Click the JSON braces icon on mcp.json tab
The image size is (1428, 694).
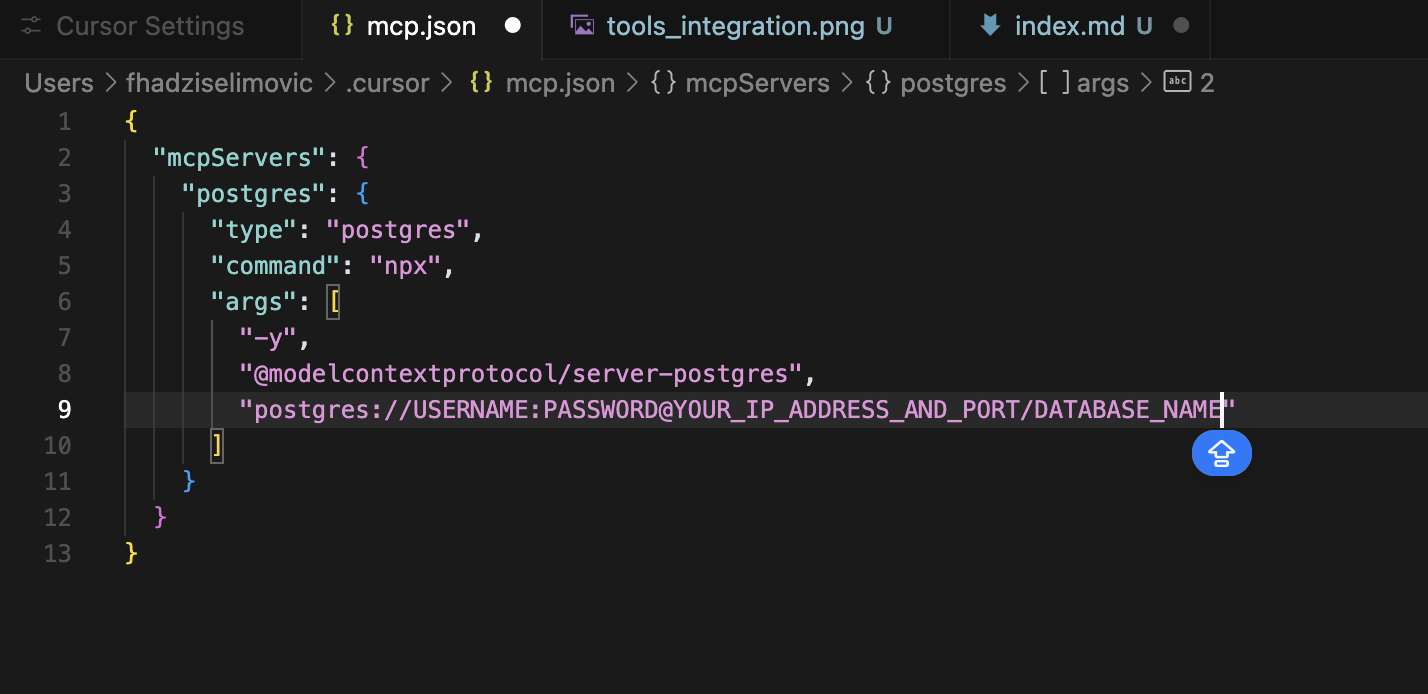(342, 26)
